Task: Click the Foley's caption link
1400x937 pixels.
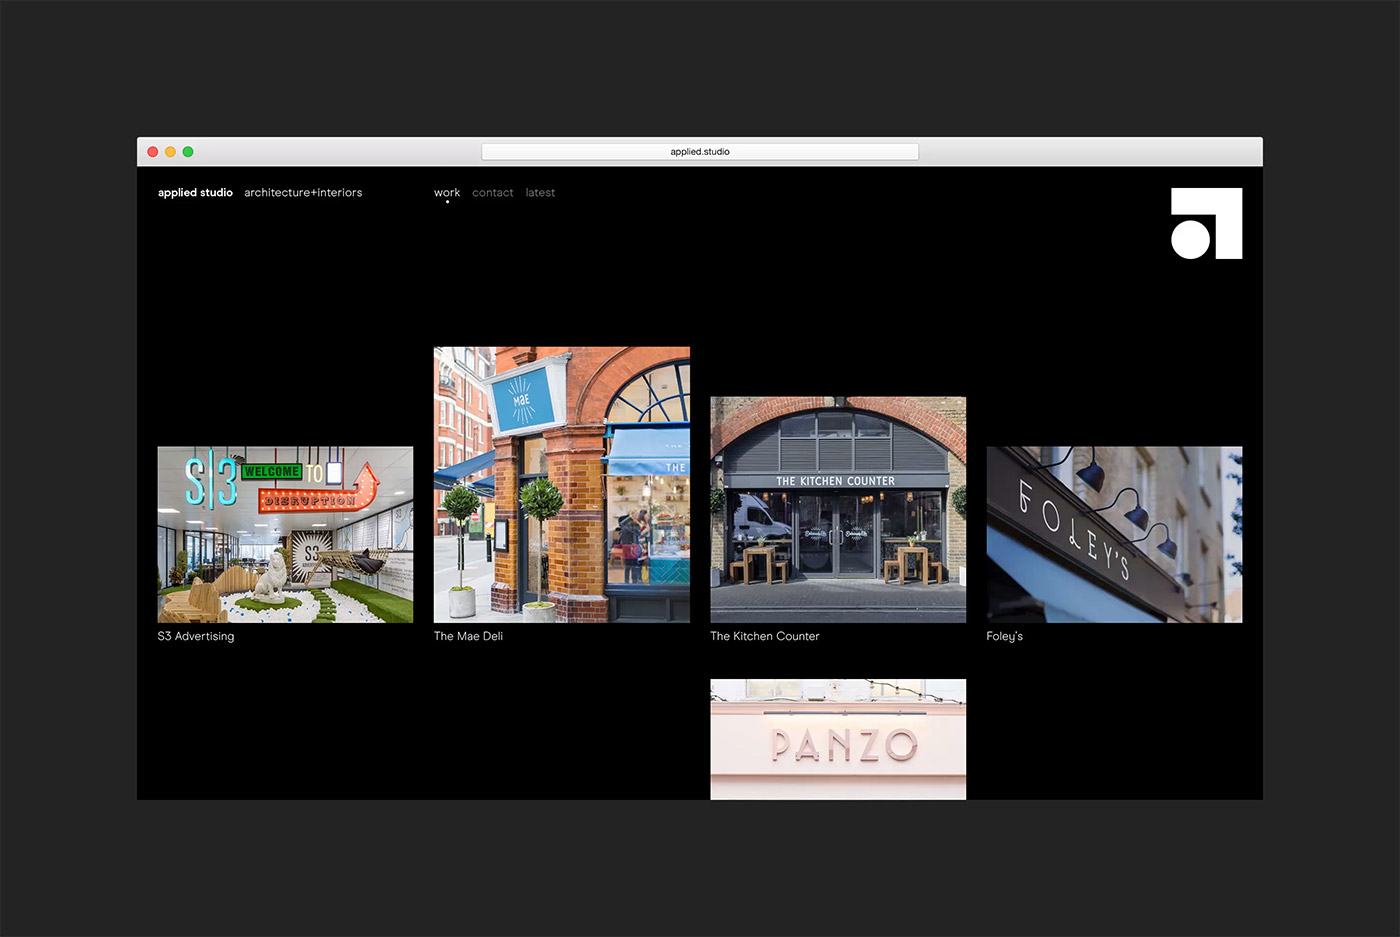Action: pyautogui.click(x=1004, y=636)
